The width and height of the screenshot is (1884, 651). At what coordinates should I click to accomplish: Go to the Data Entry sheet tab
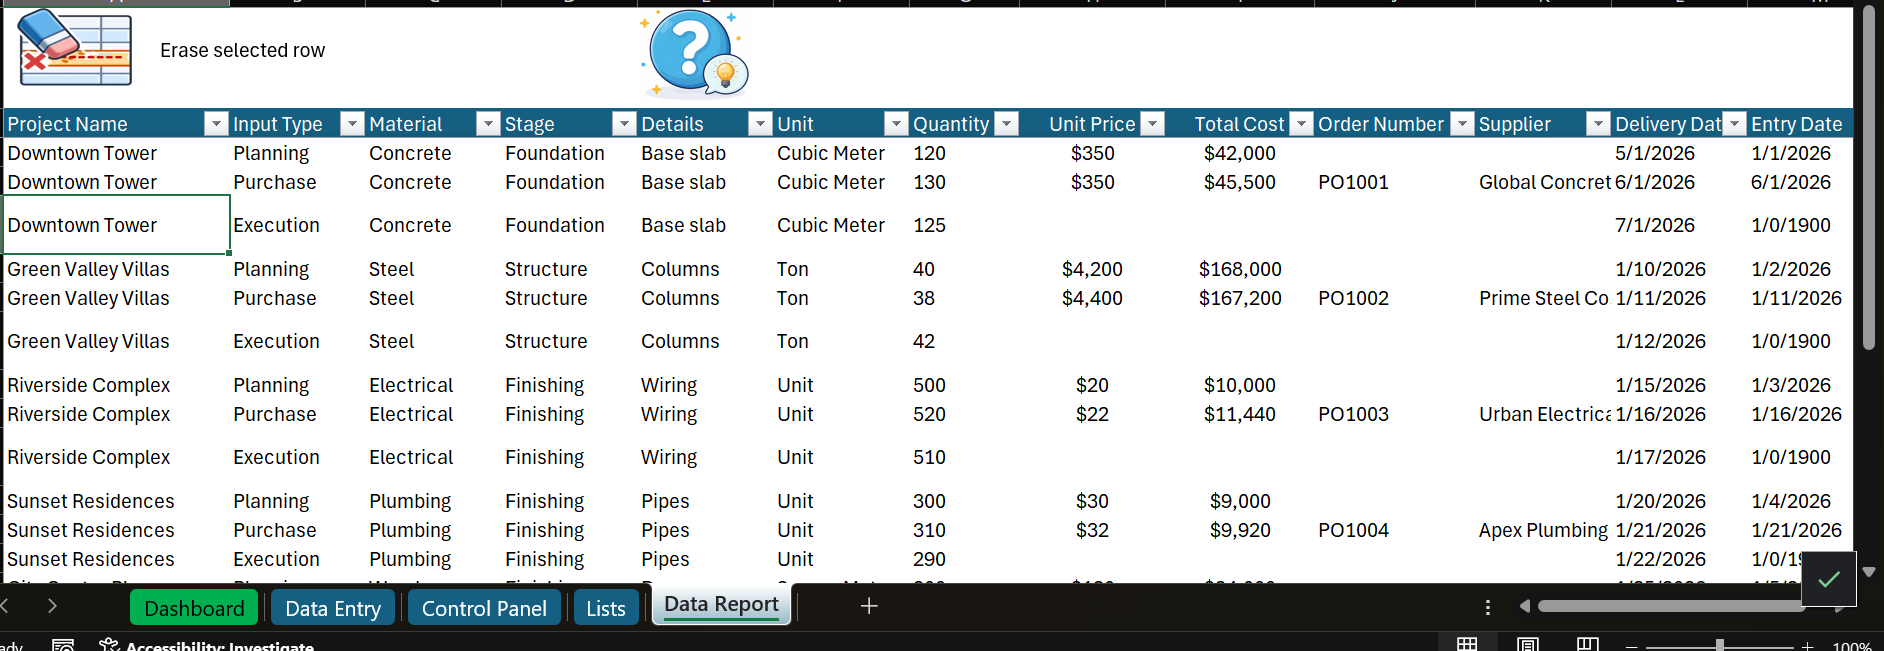(333, 608)
